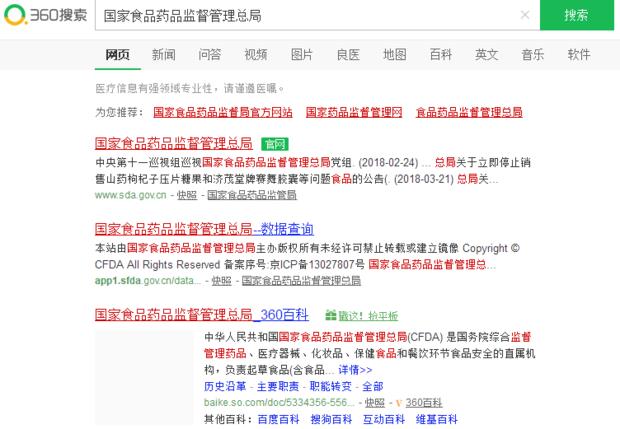The image size is (620, 429).
Task: Switch to the 视频 tab
Action: 255,55
